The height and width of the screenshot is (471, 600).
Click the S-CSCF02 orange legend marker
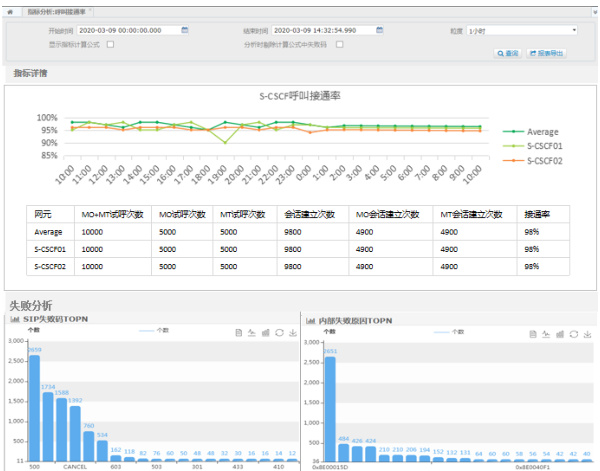[513, 160]
